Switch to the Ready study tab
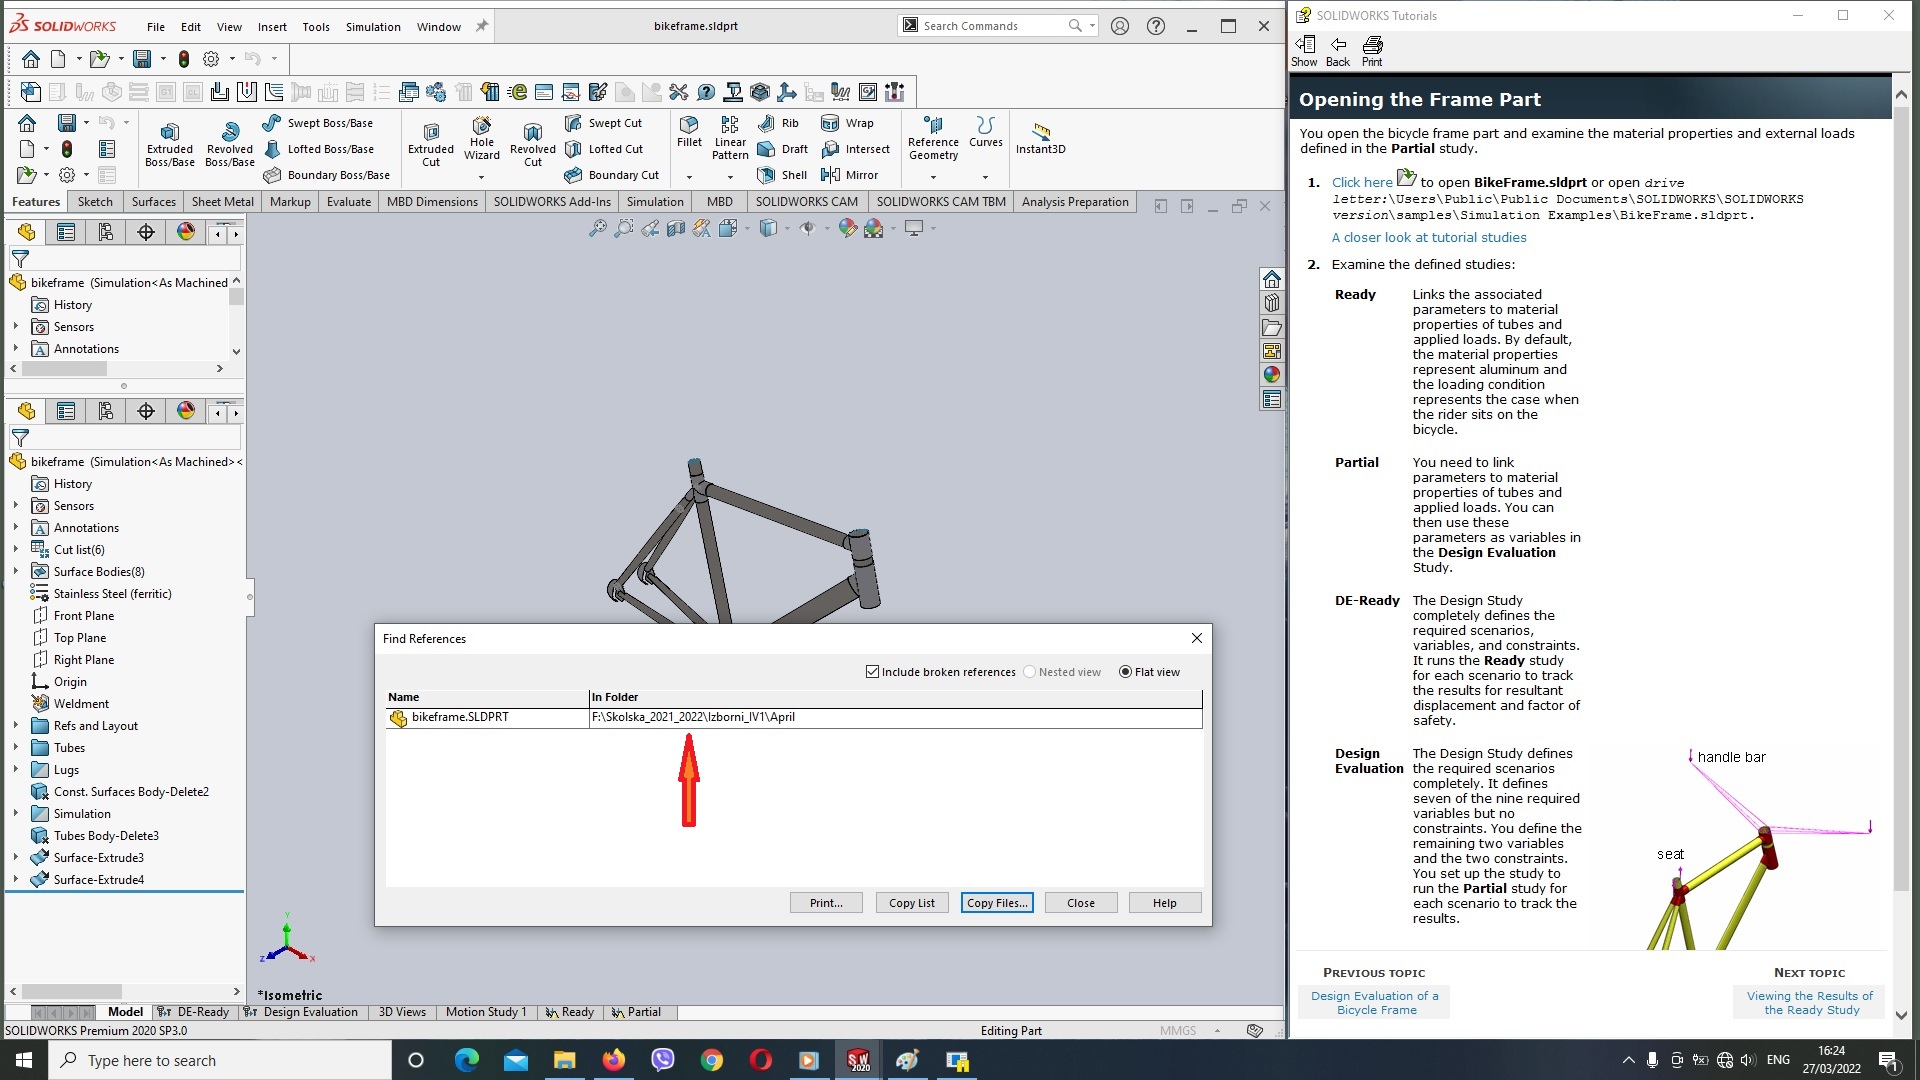Screen dimensions: 1920x1080 click(x=570, y=1011)
